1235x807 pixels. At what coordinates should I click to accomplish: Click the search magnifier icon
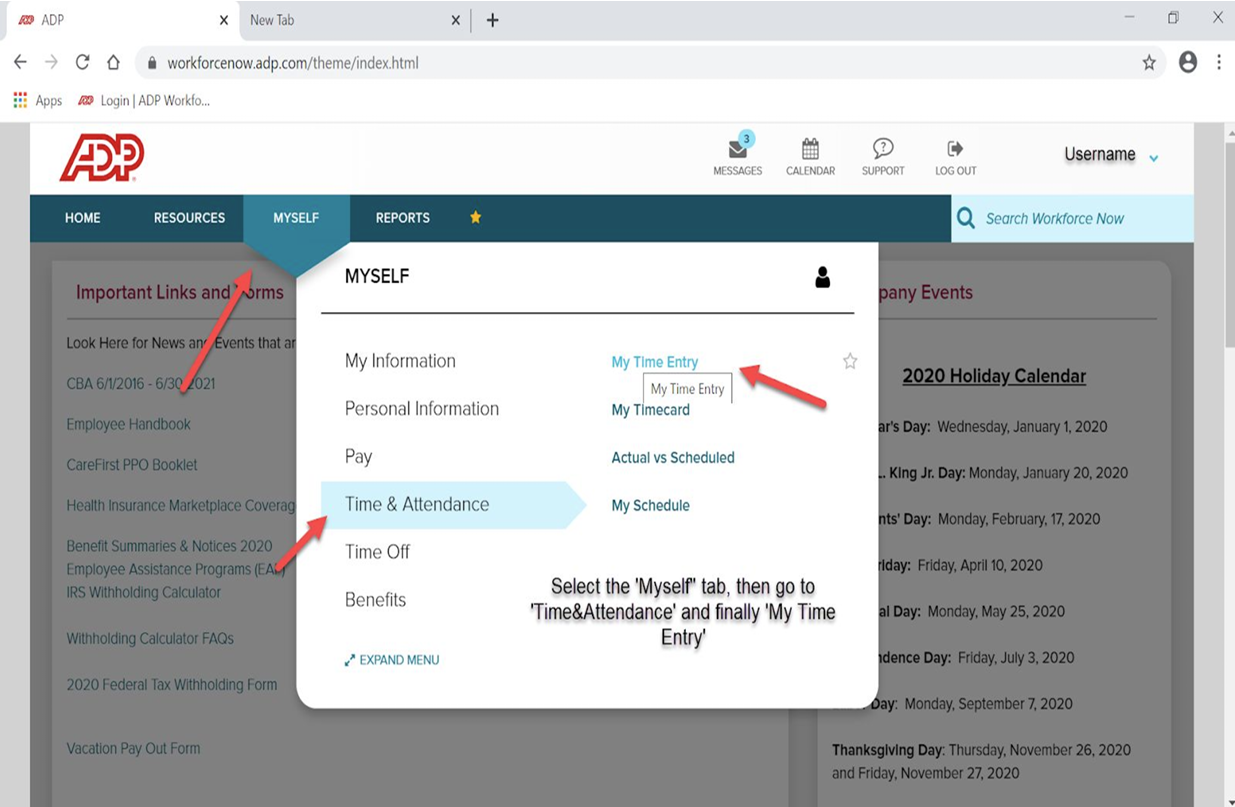point(966,218)
